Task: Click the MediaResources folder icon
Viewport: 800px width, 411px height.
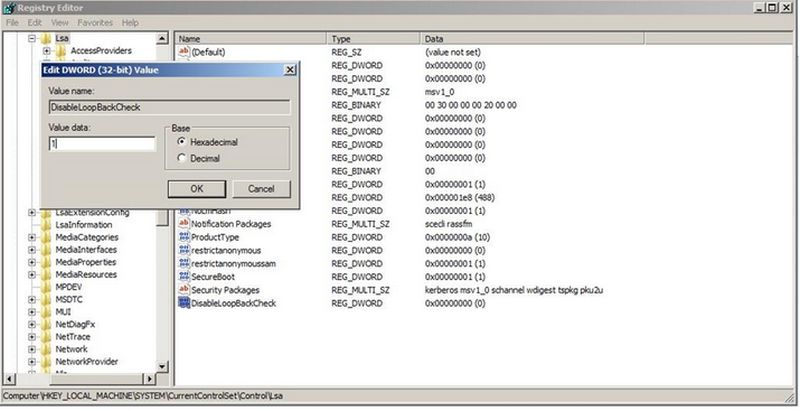Action: click(x=46, y=274)
